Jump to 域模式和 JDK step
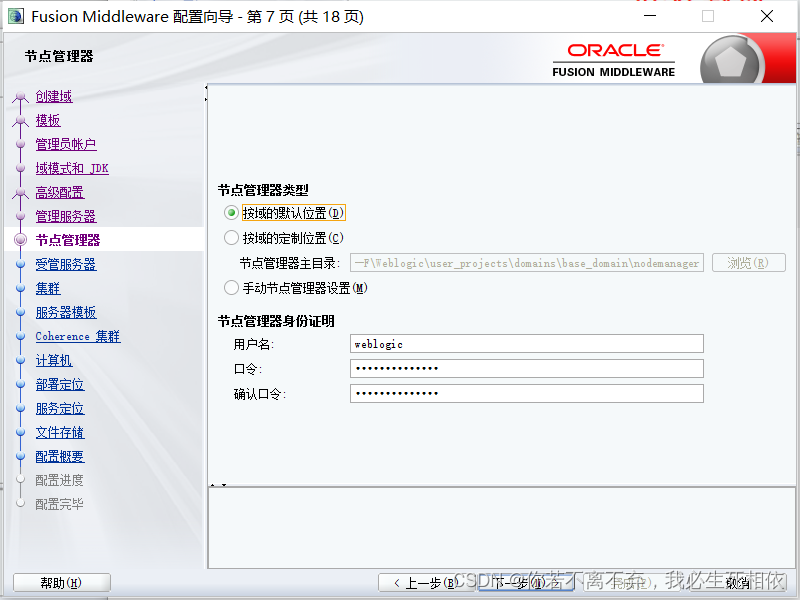 pyautogui.click(x=72, y=168)
